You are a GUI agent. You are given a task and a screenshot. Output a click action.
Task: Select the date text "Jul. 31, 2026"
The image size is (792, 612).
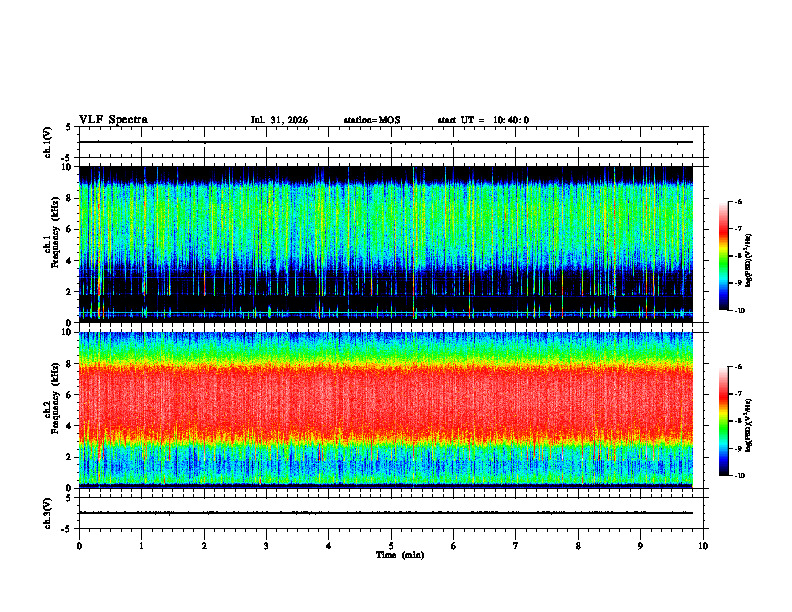[279, 120]
